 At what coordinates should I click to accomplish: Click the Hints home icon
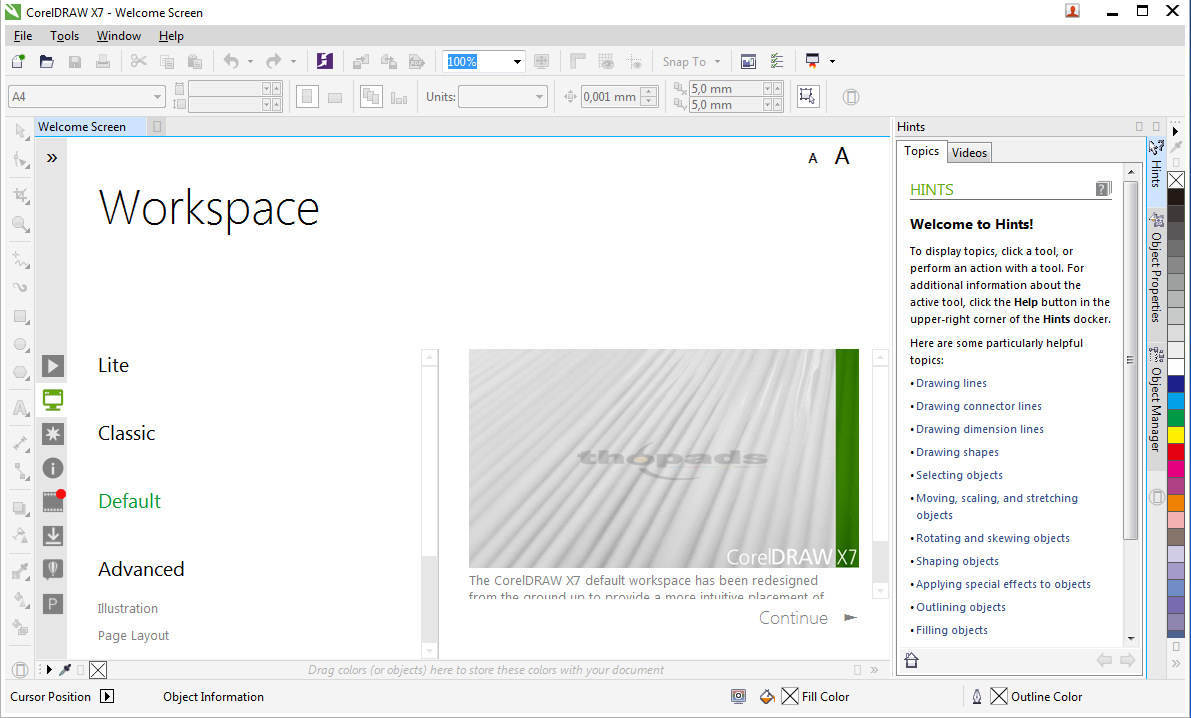(x=911, y=659)
